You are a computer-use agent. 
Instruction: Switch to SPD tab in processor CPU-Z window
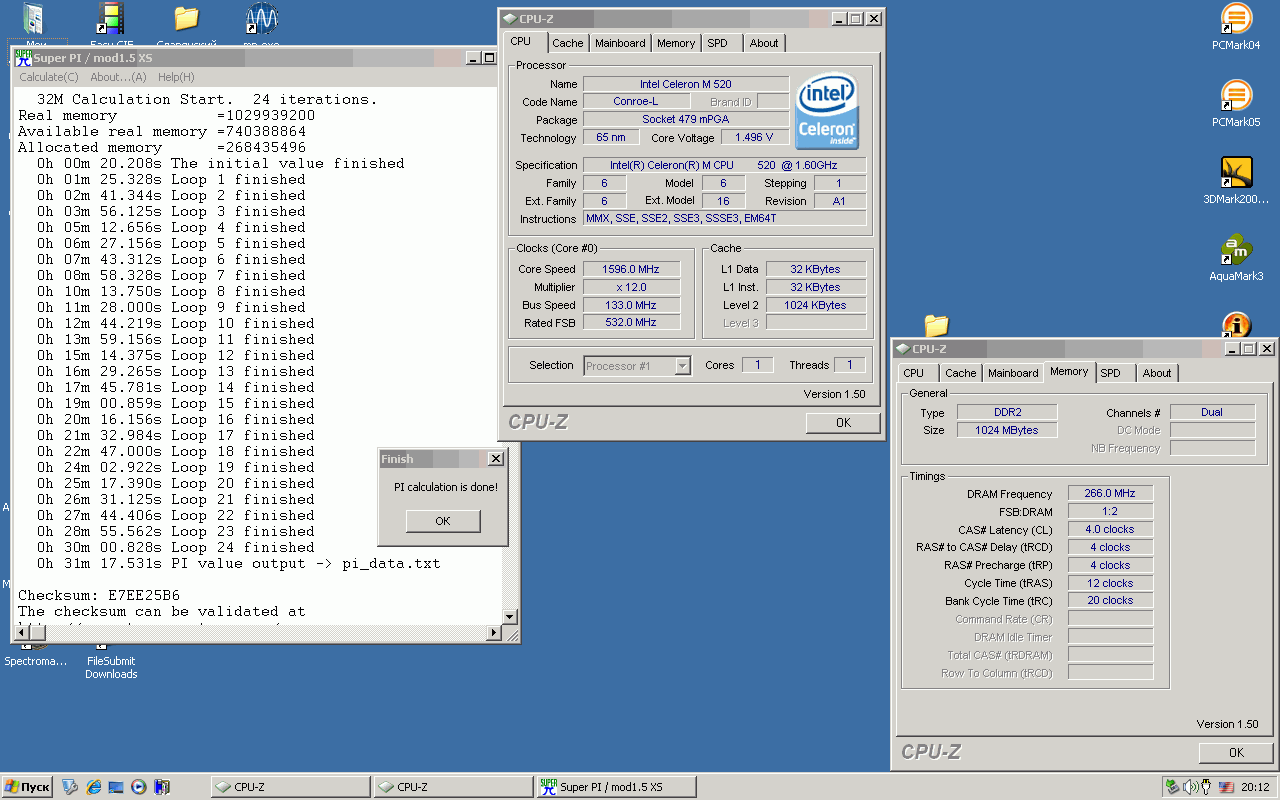717,43
